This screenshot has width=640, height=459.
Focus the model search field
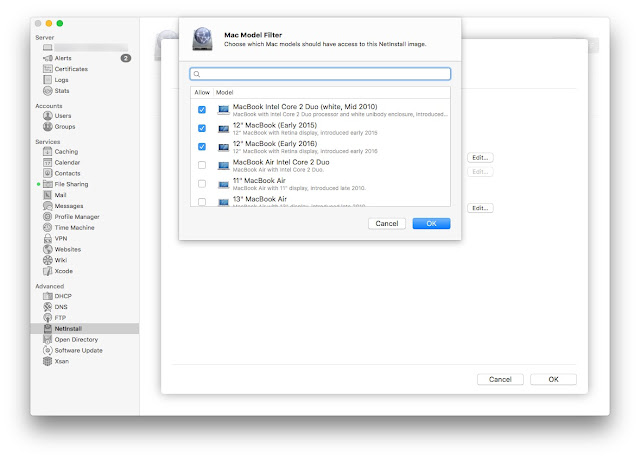pyautogui.click(x=320, y=74)
